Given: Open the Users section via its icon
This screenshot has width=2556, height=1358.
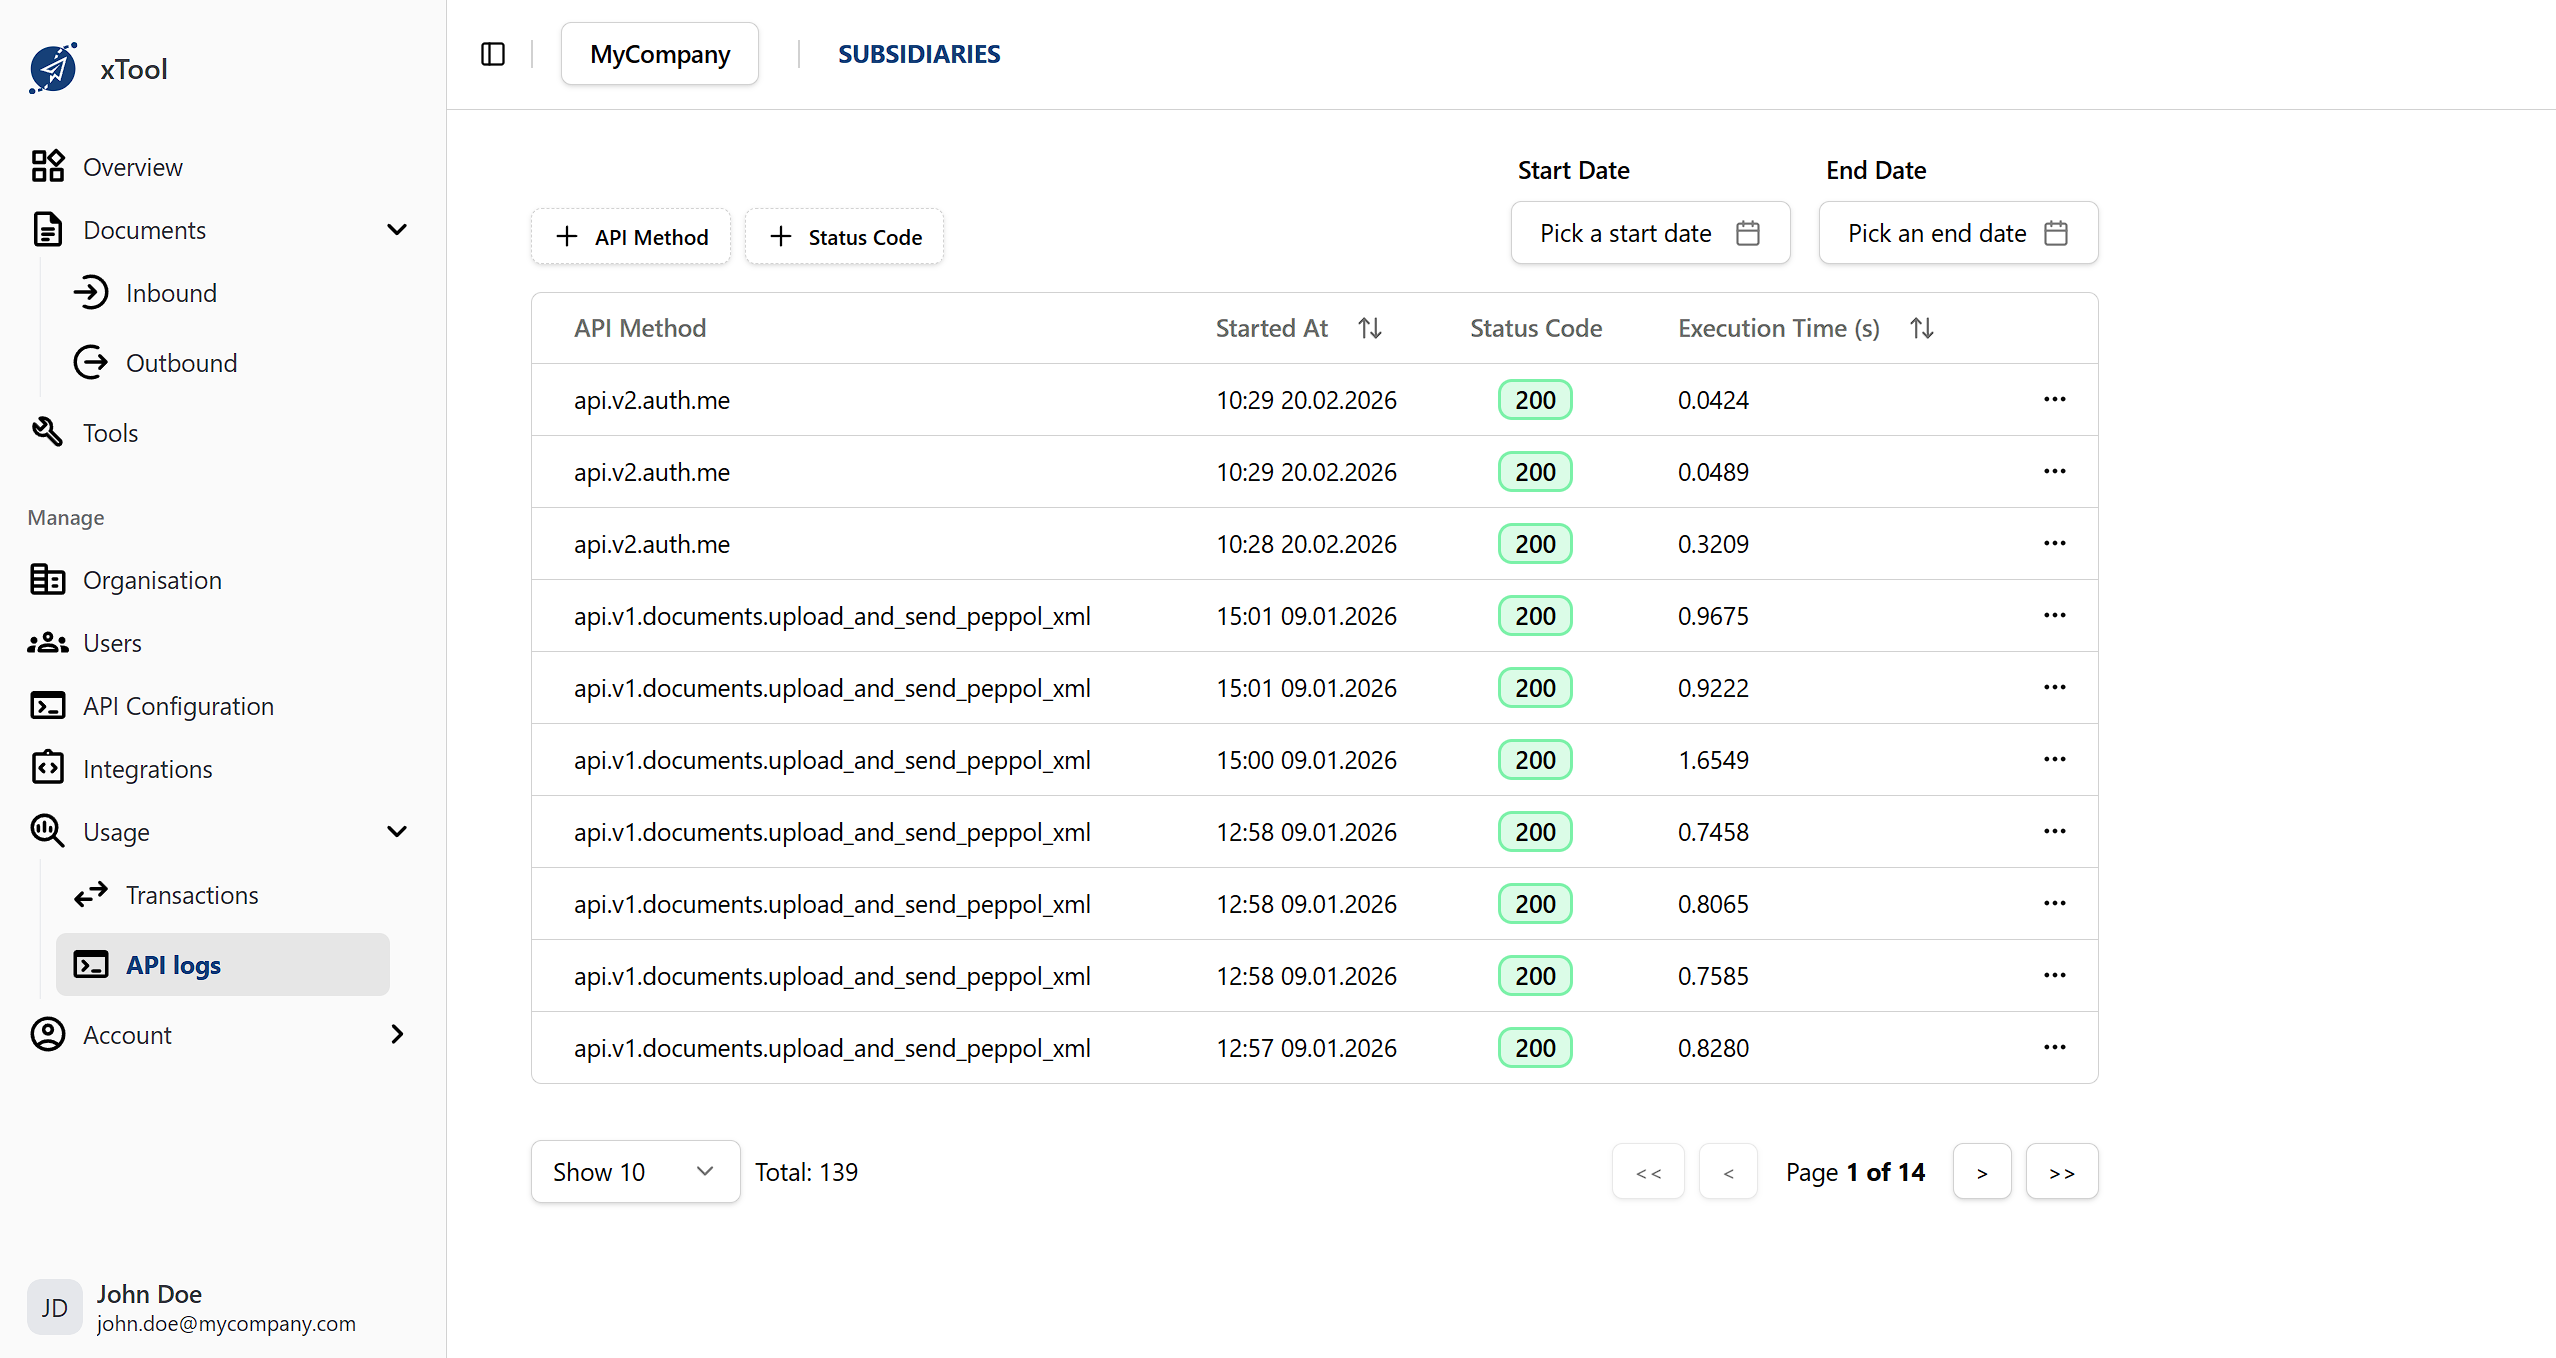Looking at the screenshot, I should pos(47,643).
